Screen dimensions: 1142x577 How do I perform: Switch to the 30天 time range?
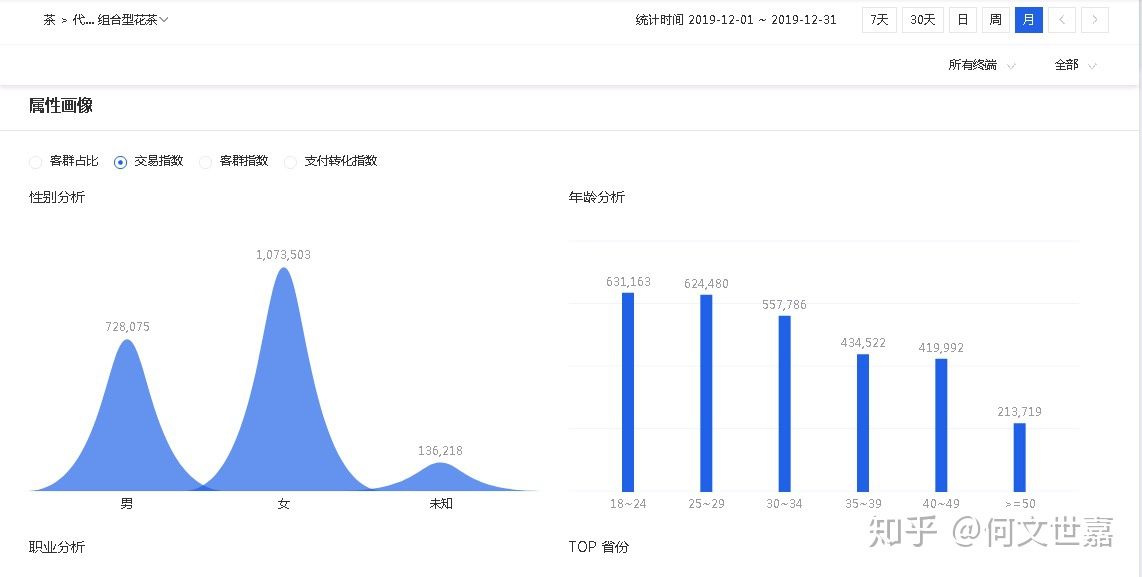[923, 20]
